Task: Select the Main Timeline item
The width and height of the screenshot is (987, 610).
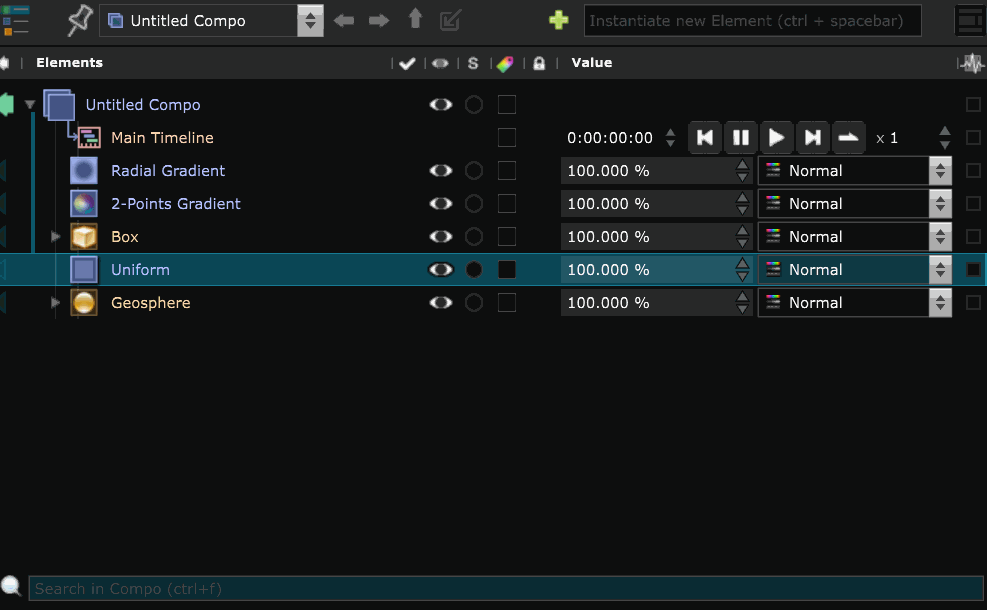Action: (162, 138)
